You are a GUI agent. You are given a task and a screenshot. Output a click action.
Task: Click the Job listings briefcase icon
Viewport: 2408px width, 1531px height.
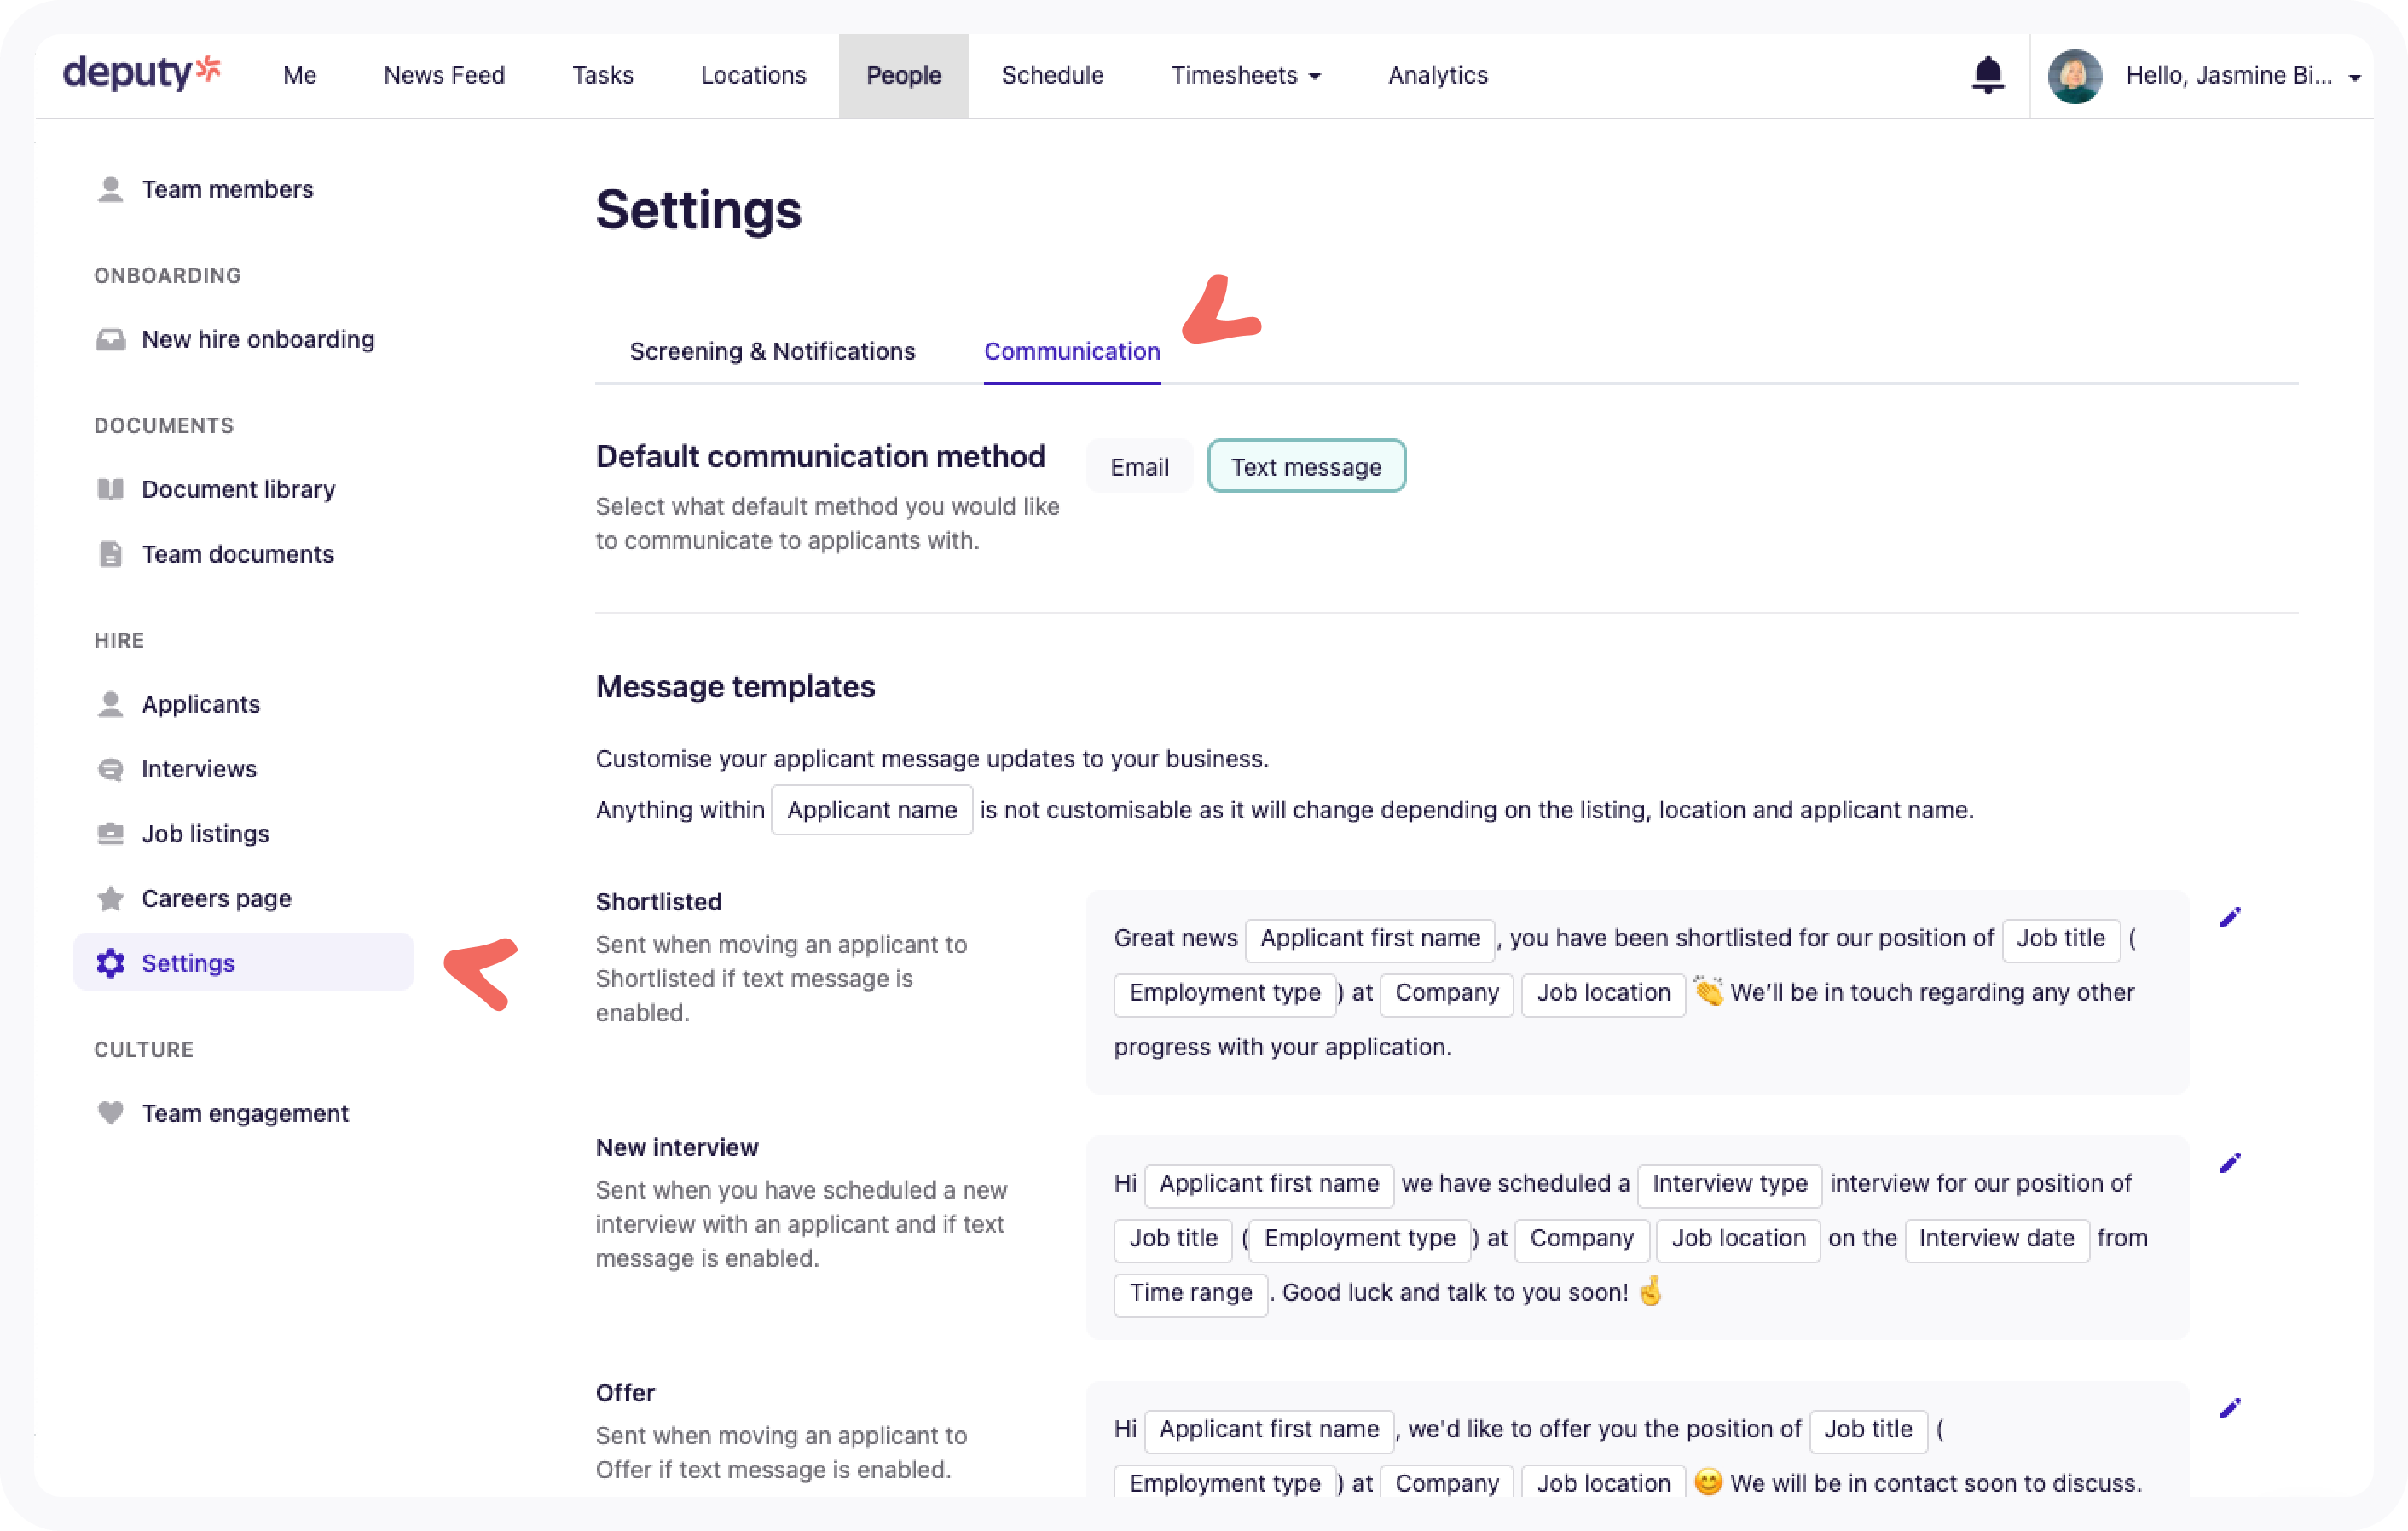click(110, 834)
